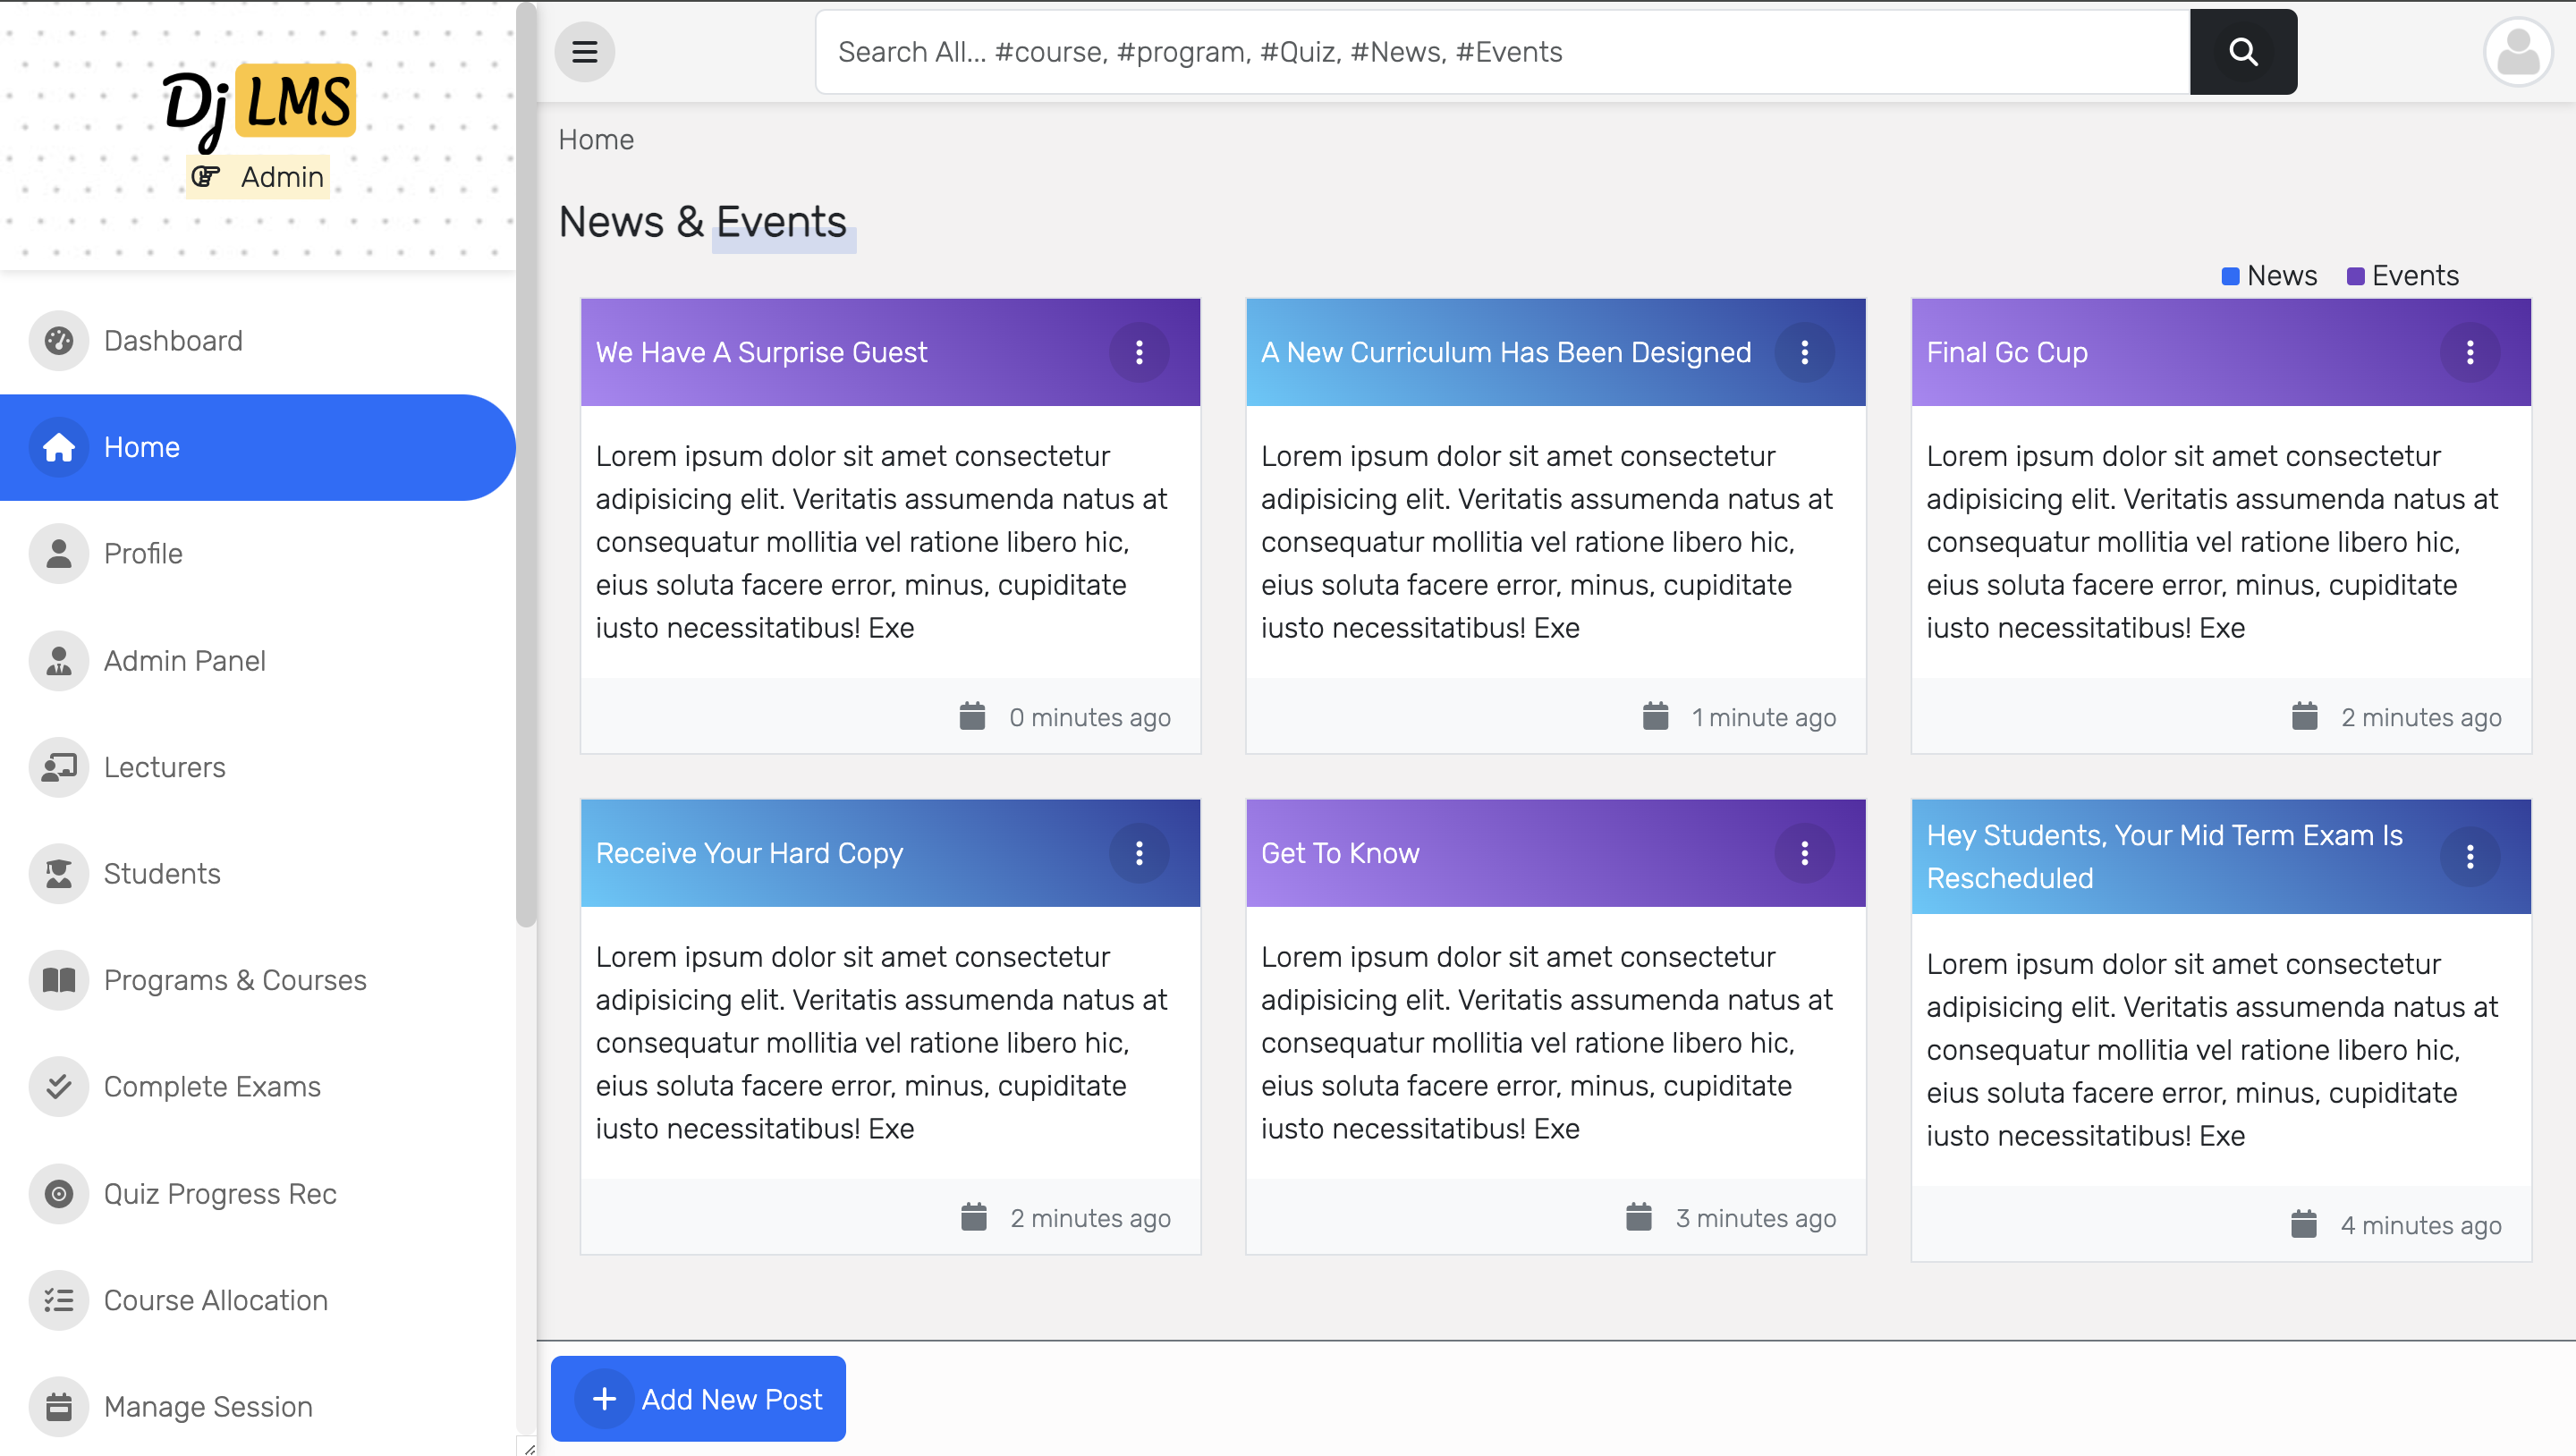This screenshot has width=2576, height=1456.
Task: Open options for Receive Your Hard Copy
Action: (x=1139, y=853)
